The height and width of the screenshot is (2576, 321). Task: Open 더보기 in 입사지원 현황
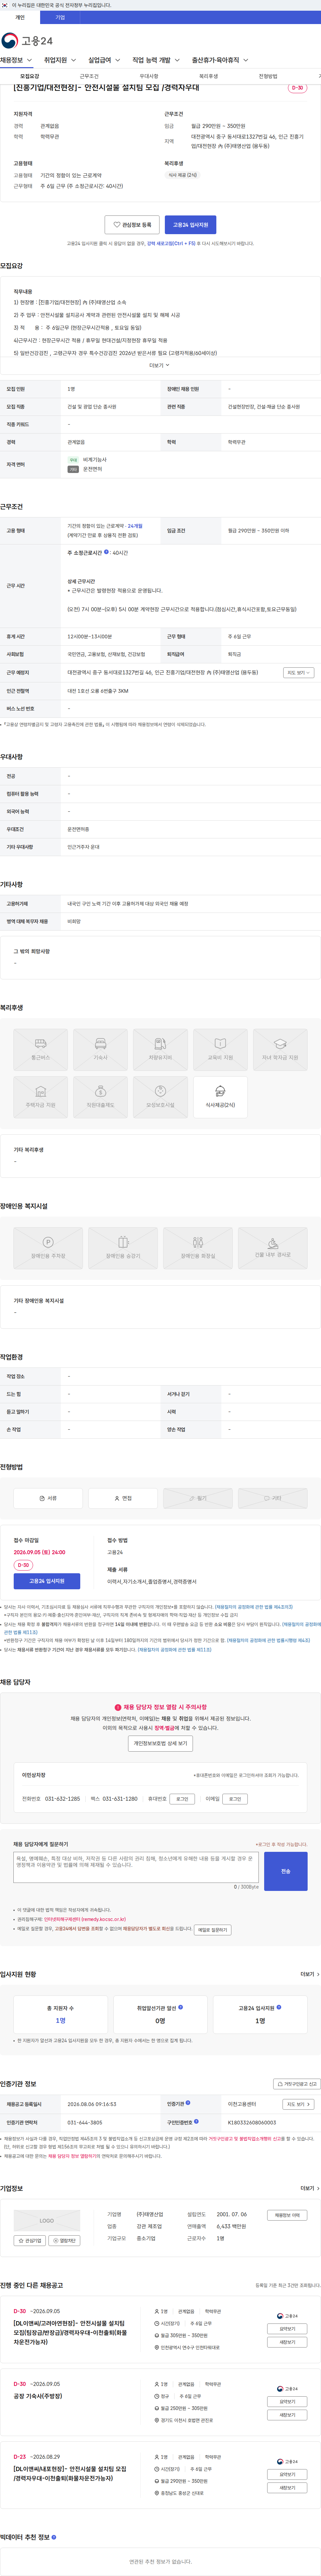[310, 1974]
